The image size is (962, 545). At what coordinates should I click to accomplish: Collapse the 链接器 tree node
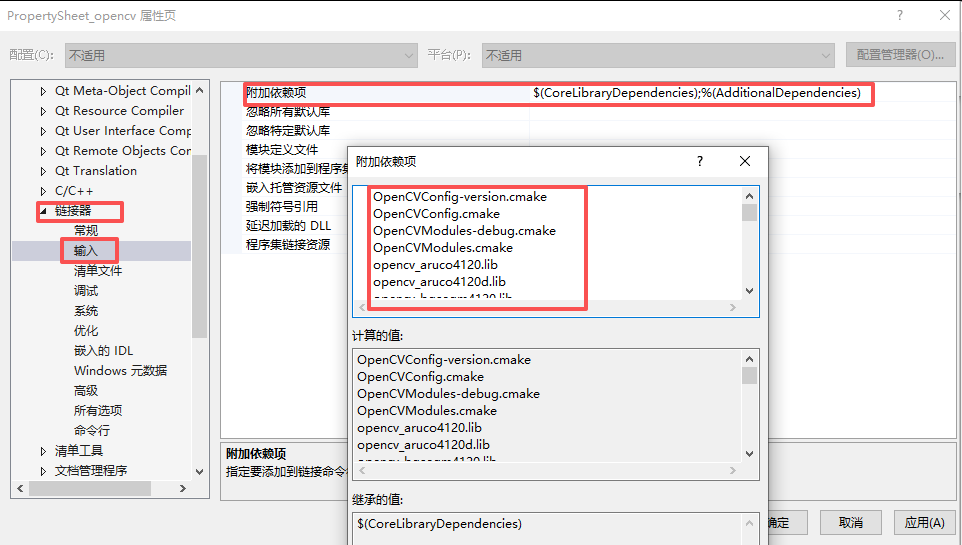click(x=43, y=211)
